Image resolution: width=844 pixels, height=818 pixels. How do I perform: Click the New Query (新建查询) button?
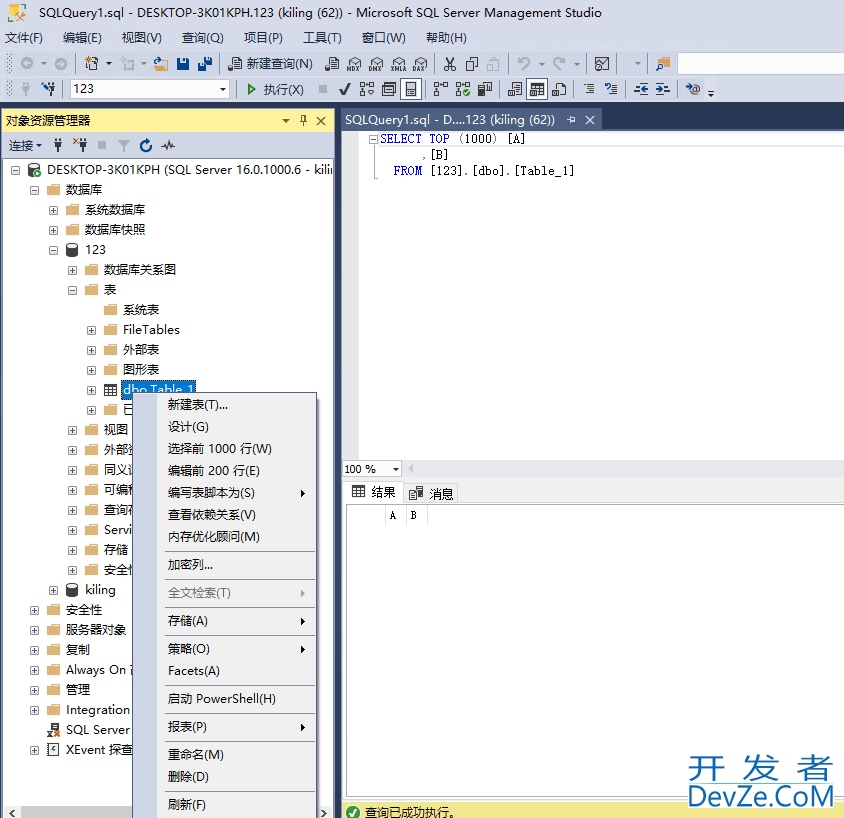270,64
